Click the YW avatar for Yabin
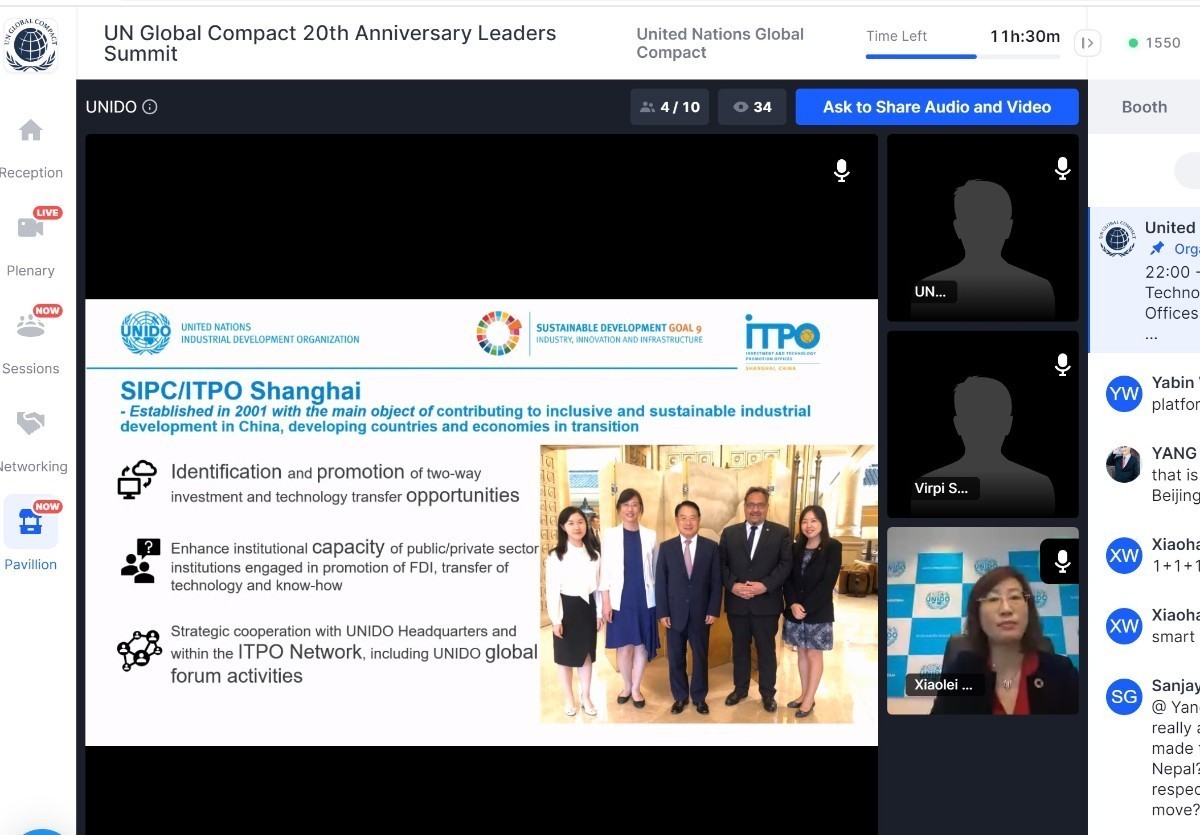The width and height of the screenshot is (1200, 835). point(1124,394)
